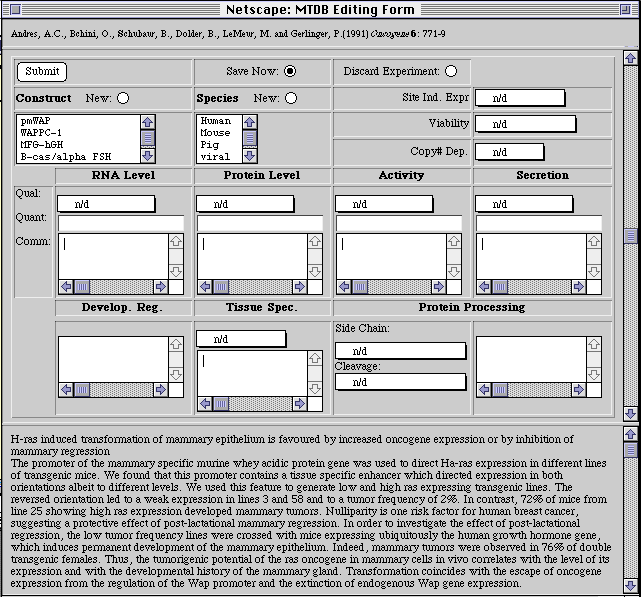Open the RNA Level Qual dropdown
The width and height of the screenshot is (641, 597).
106,204
